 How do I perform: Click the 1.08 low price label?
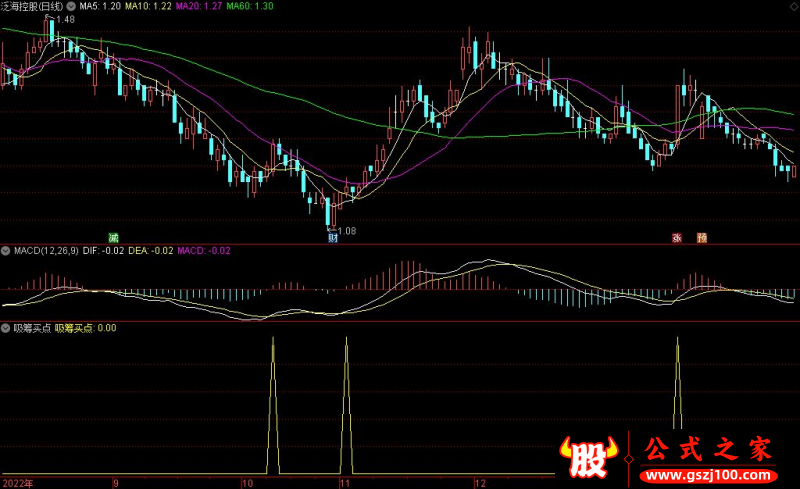click(x=346, y=231)
